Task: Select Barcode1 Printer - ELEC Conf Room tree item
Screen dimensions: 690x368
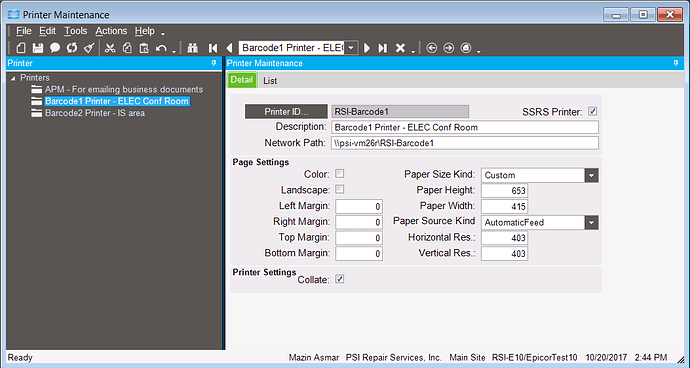Action: [117, 101]
